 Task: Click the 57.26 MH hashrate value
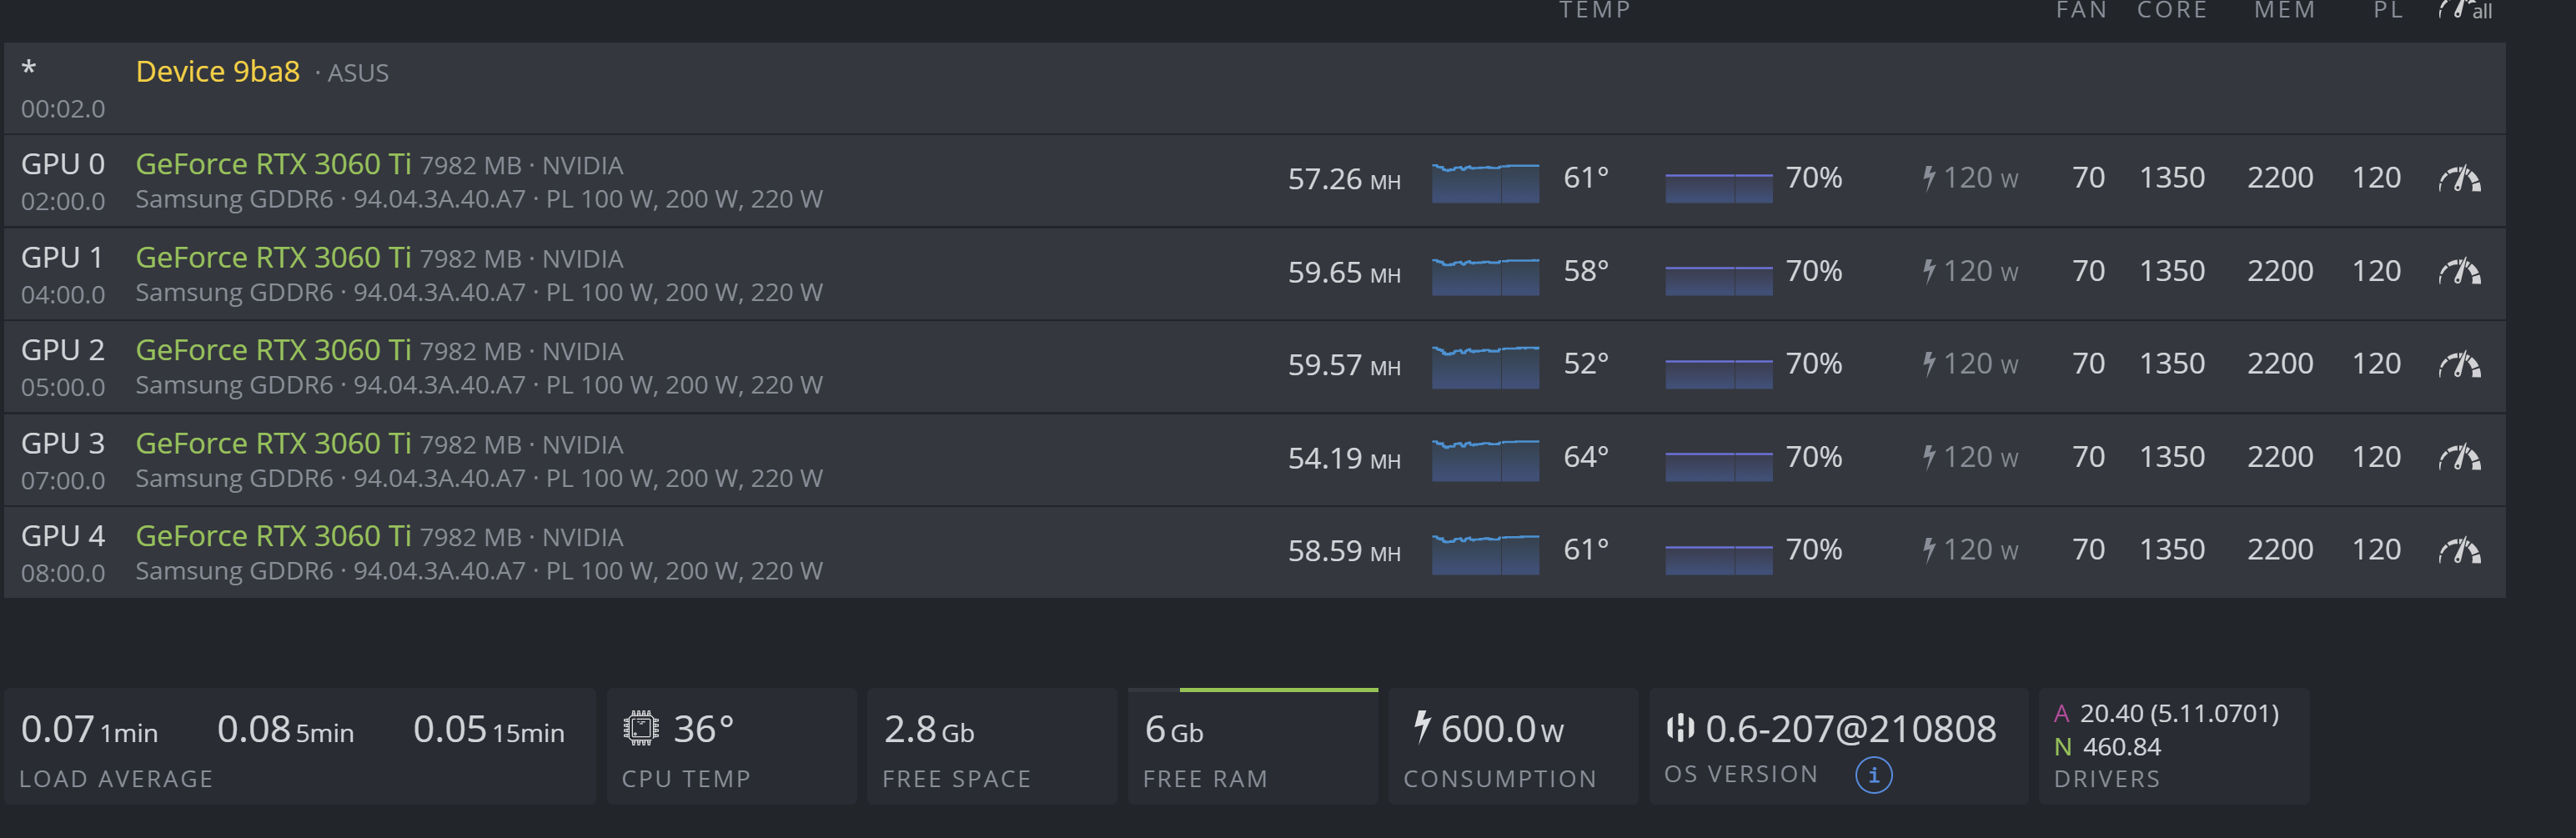click(x=1343, y=180)
